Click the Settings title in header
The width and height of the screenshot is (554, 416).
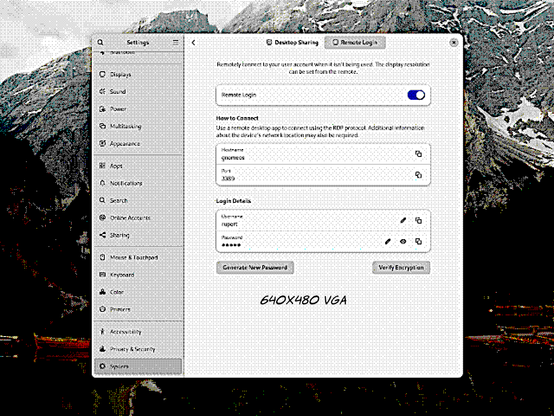click(138, 42)
